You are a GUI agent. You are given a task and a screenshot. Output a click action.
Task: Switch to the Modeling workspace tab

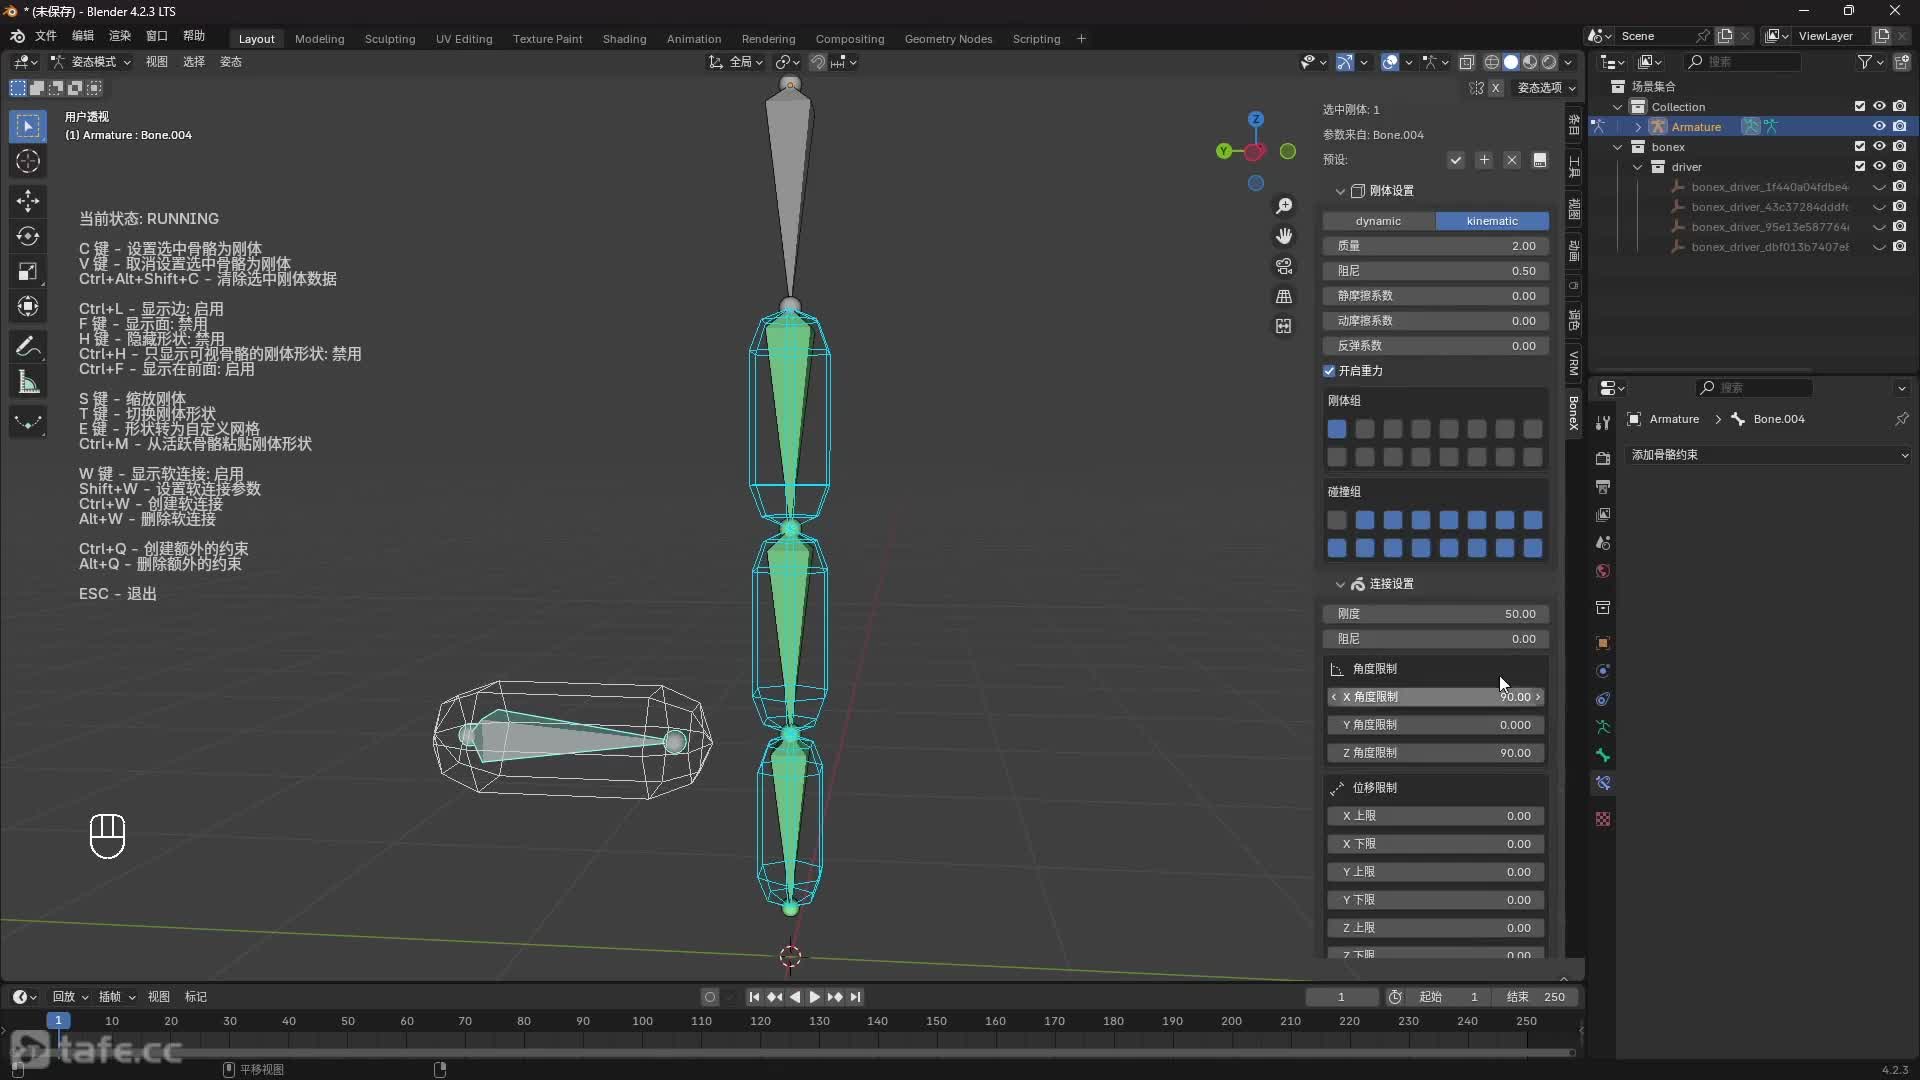(x=320, y=39)
